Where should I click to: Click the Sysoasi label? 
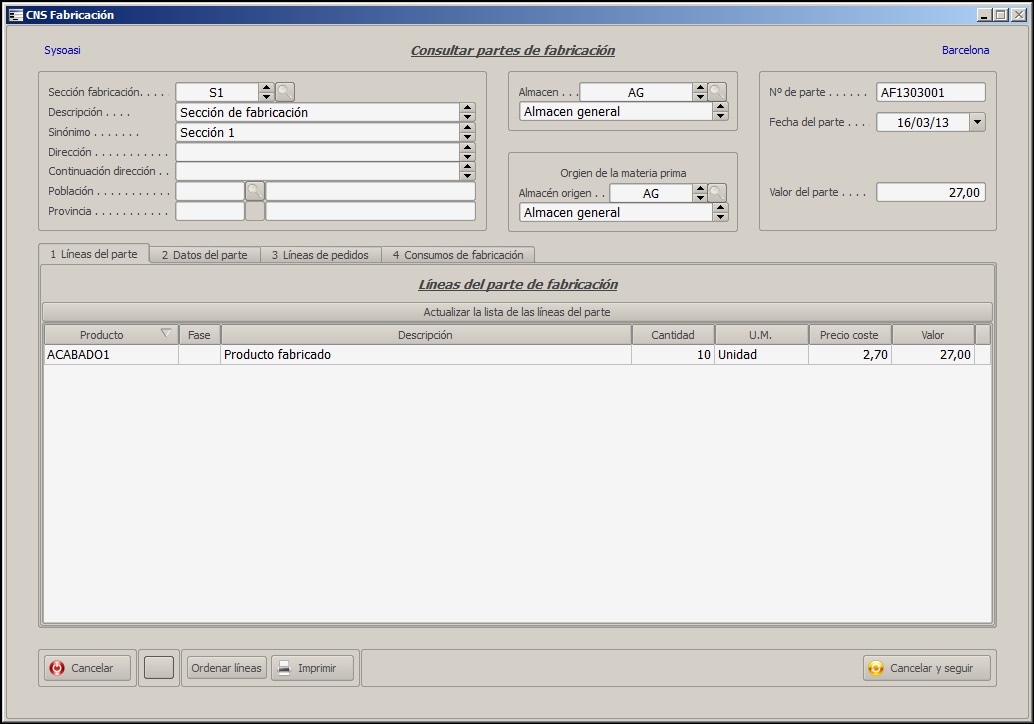coord(62,50)
